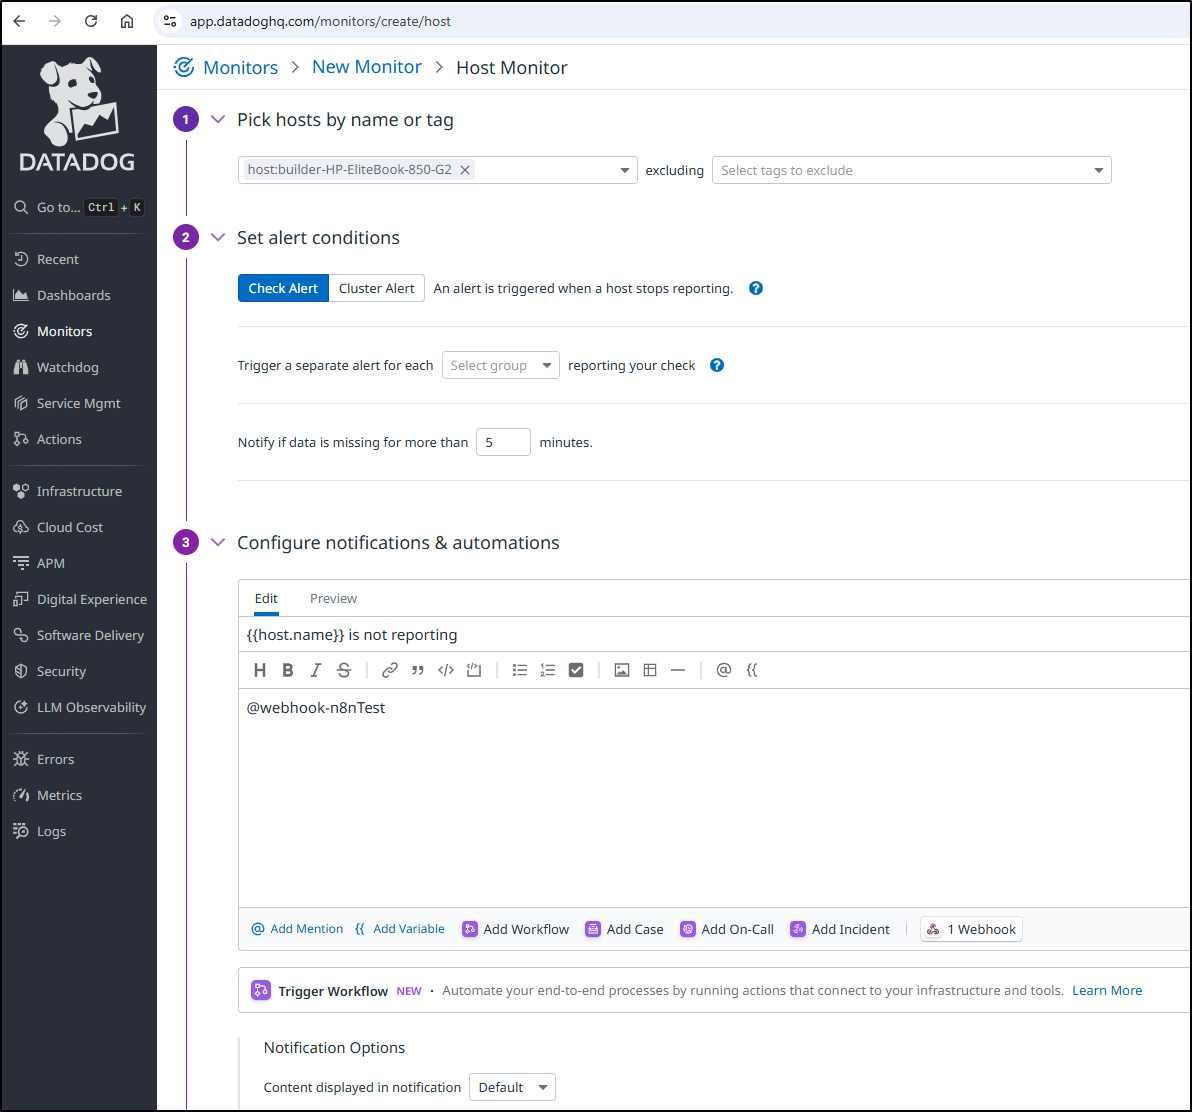Viewport: 1192px width, 1112px height.
Task: Open Content displayed in notification Default dropdown
Action: 512,1087
